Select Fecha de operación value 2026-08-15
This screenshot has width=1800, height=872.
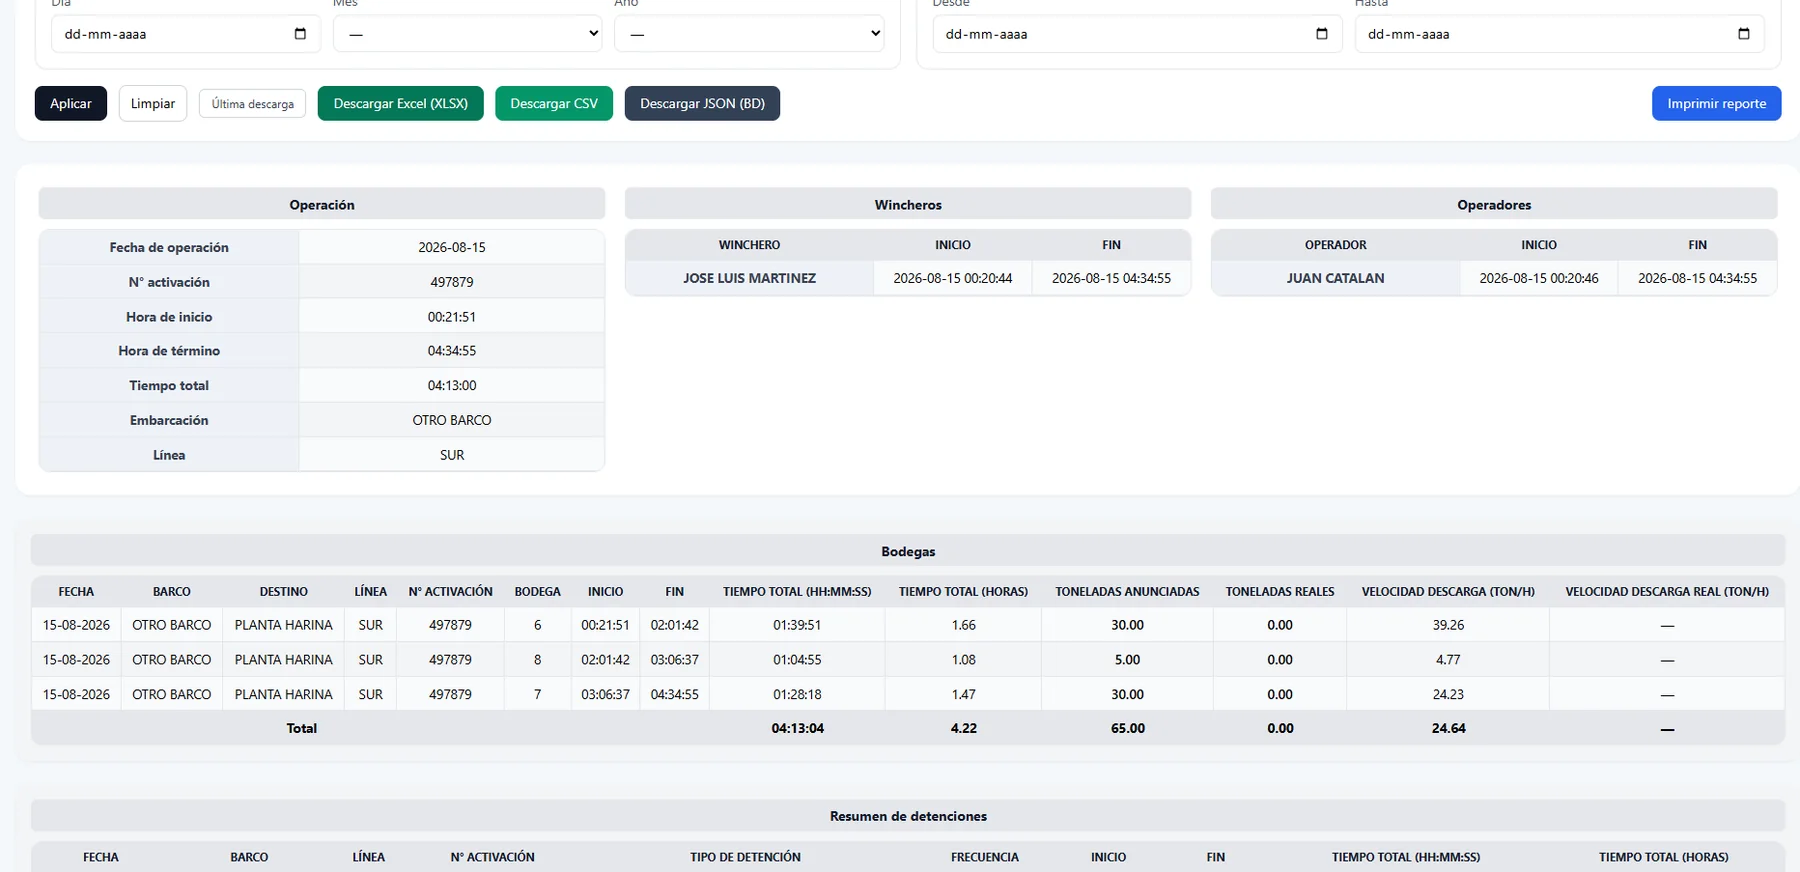pyautogui.click(x=452, y=247)
